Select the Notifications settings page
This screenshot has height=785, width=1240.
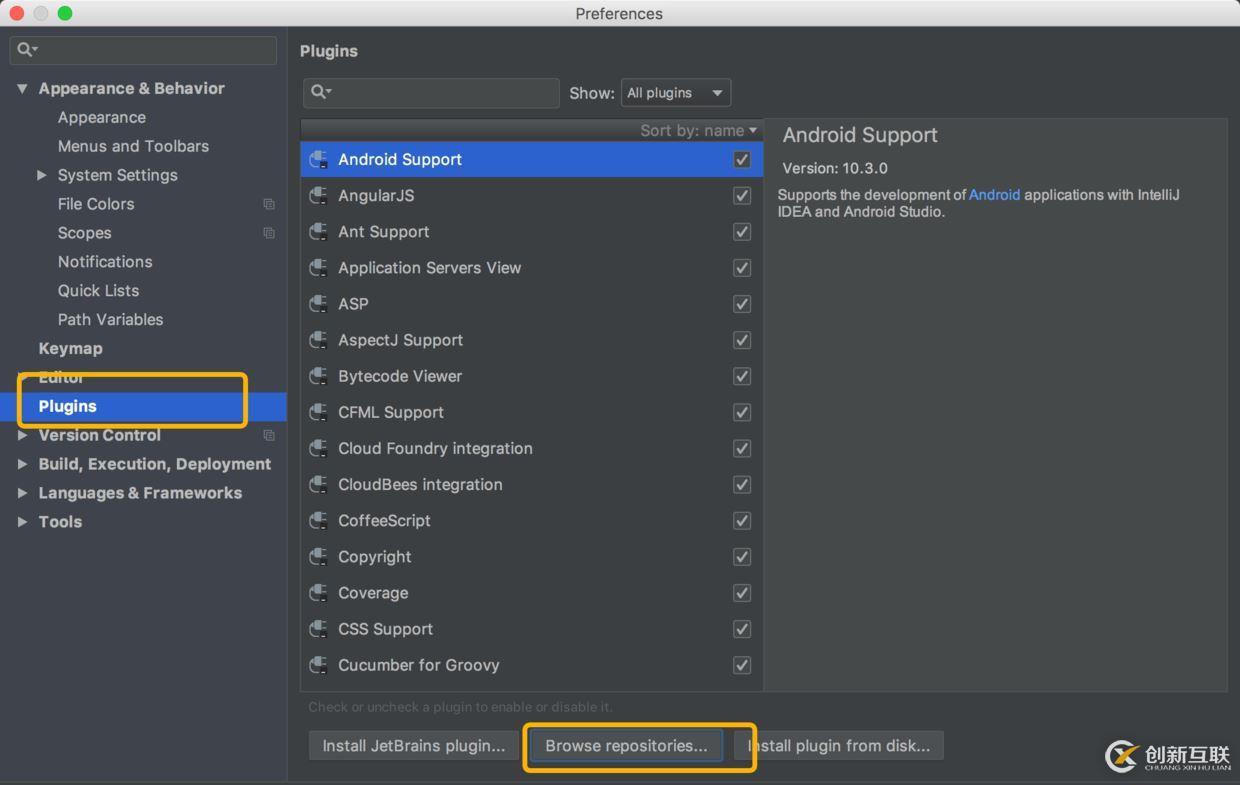click(x=105, y=262)
